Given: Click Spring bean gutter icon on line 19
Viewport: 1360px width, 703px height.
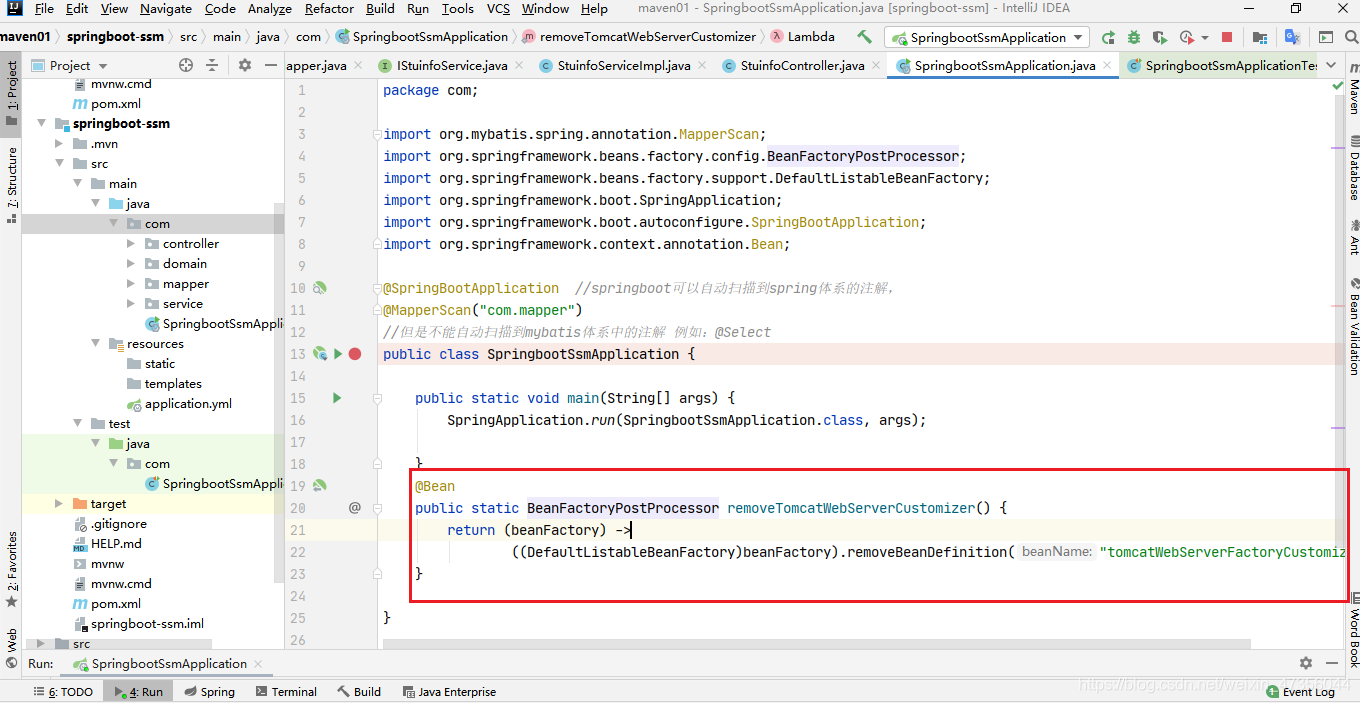Looking at the screenshot, I should [x=320, y=486].
